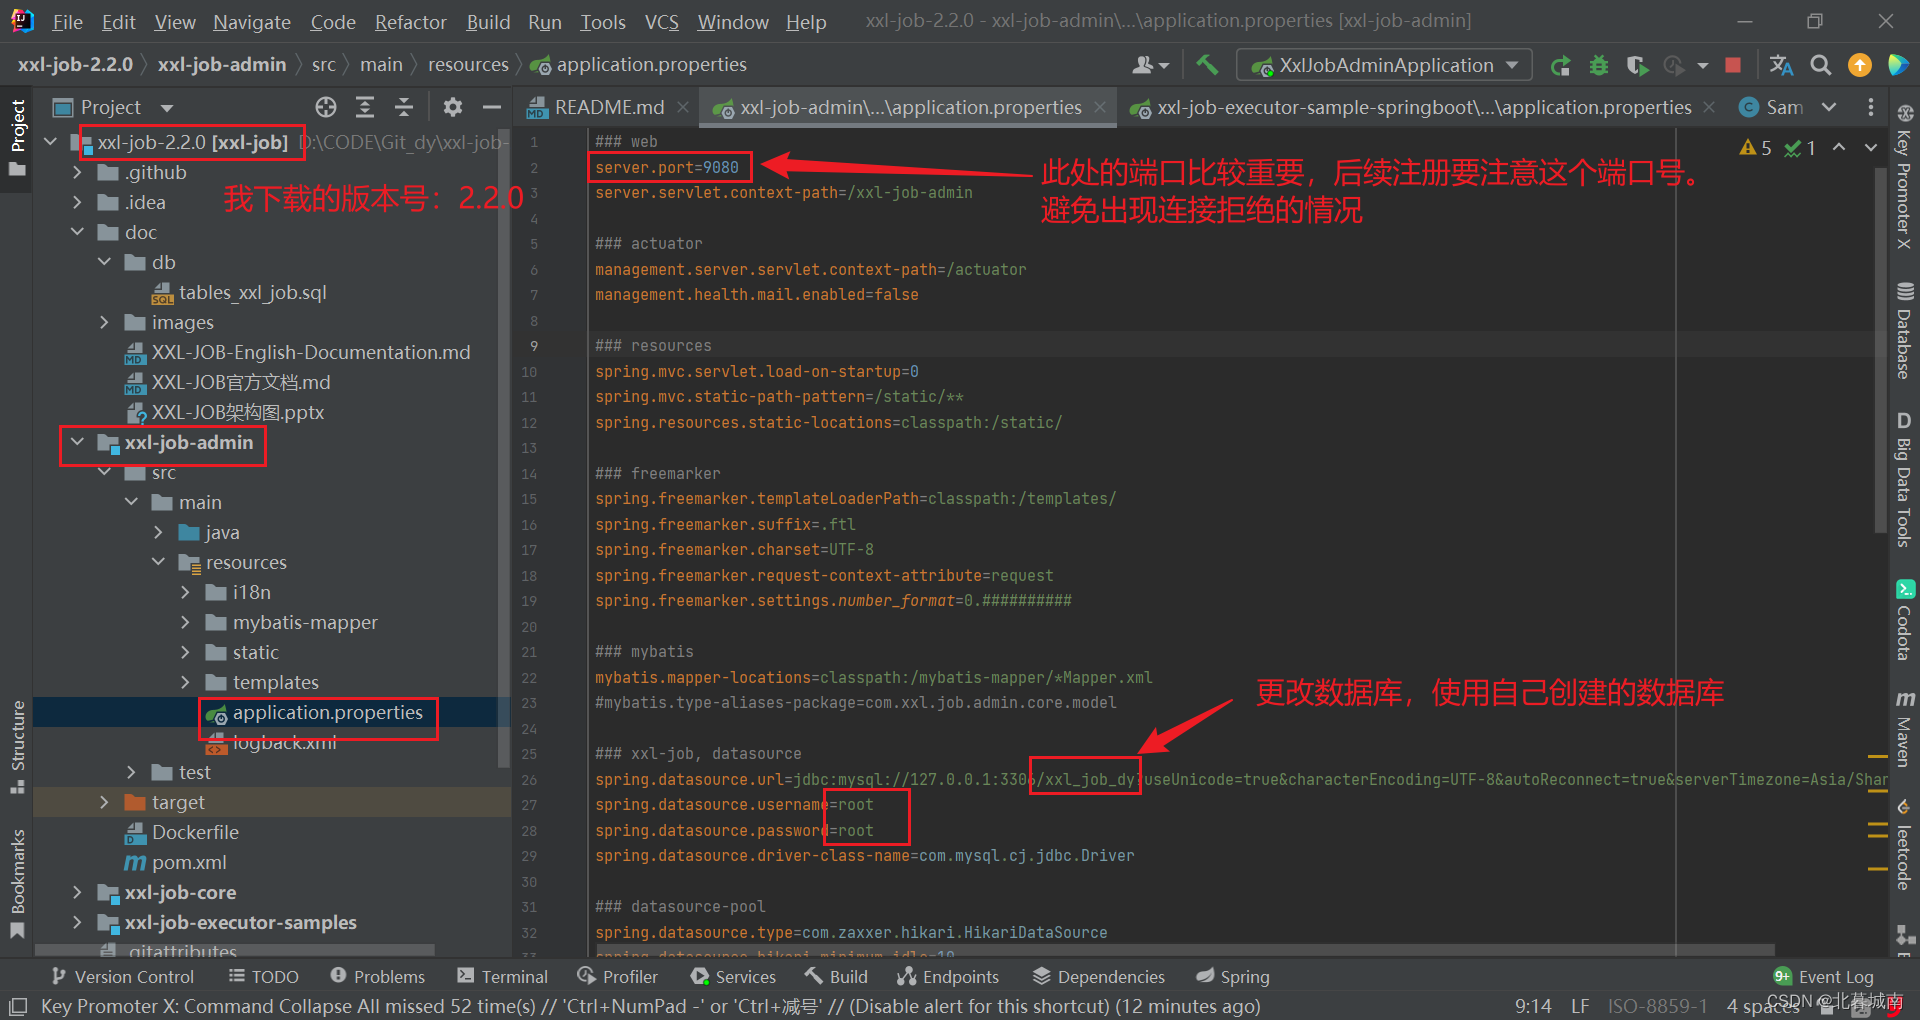
Task: Select tables_xxl_job.sql file
Action: click(x=253, y=292)
